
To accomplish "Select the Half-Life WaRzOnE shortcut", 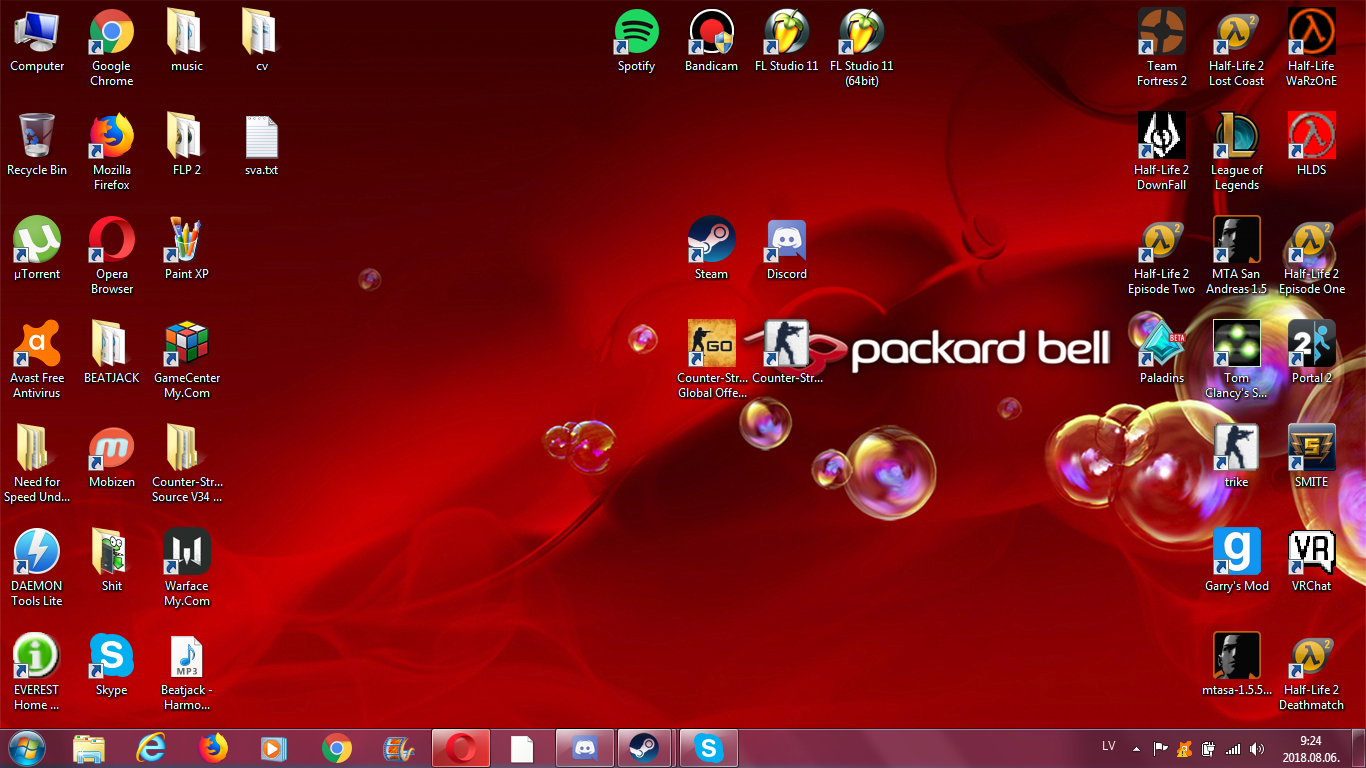I will [x=1312, y=48].
